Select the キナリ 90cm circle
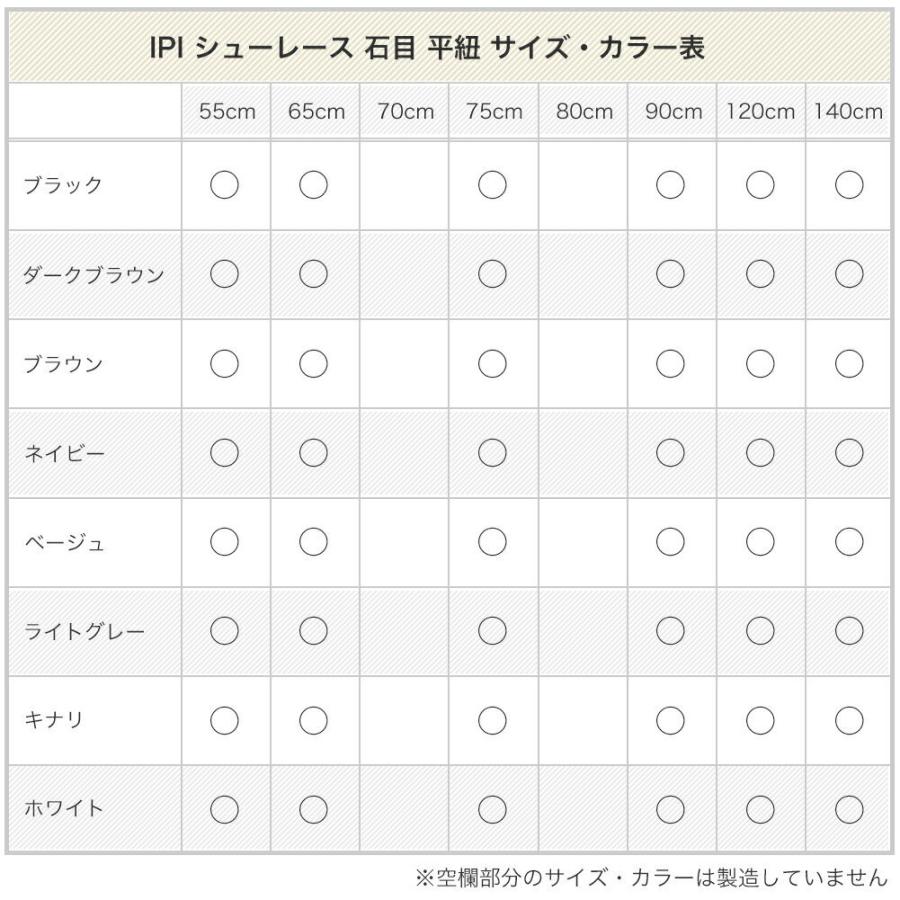 pos(670,720)
